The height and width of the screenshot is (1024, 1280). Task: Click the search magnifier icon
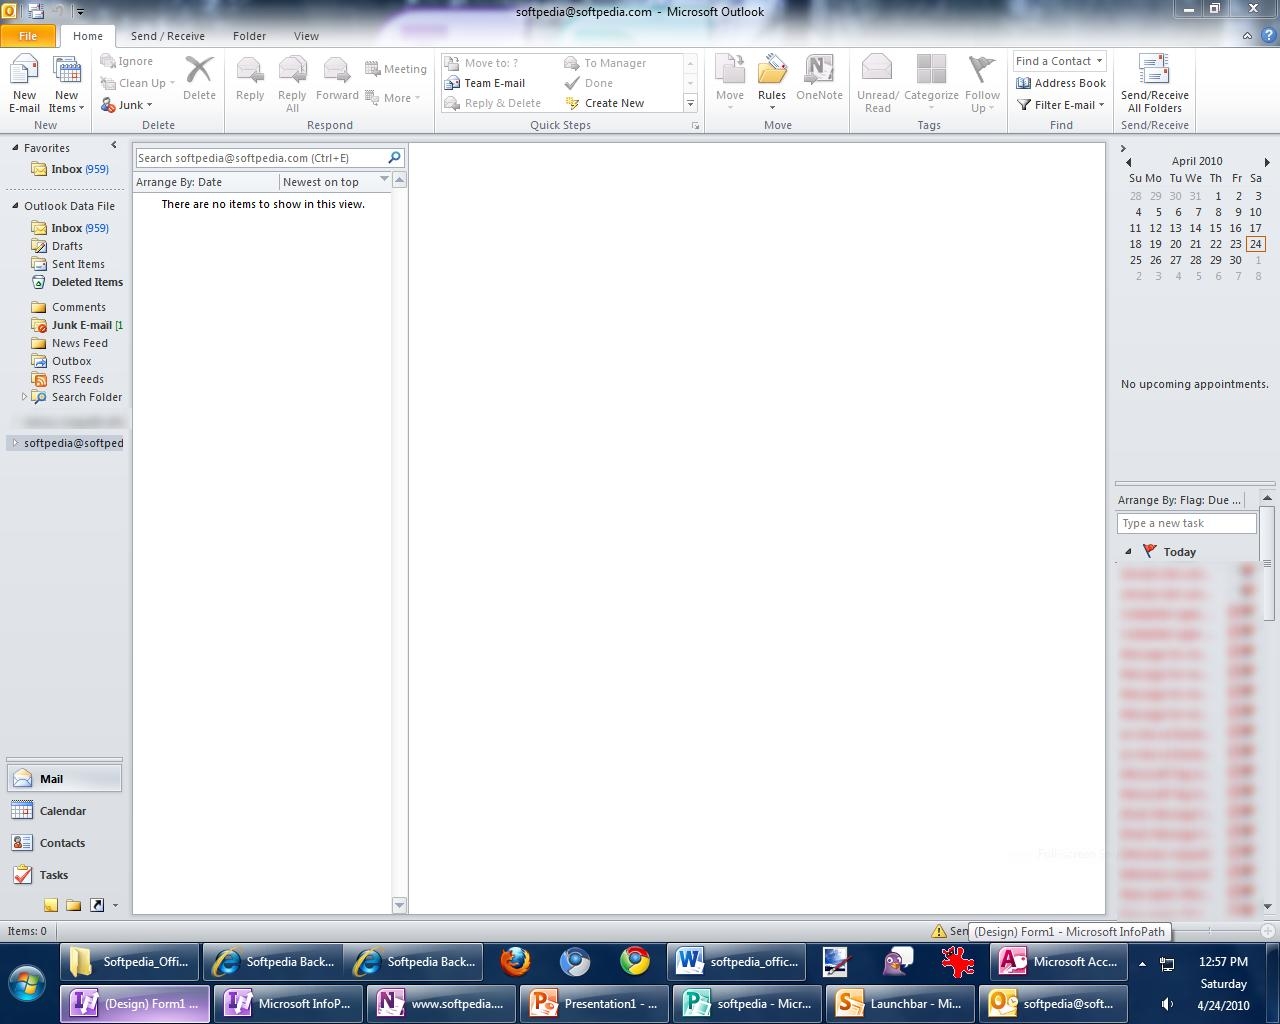point(394,158)
